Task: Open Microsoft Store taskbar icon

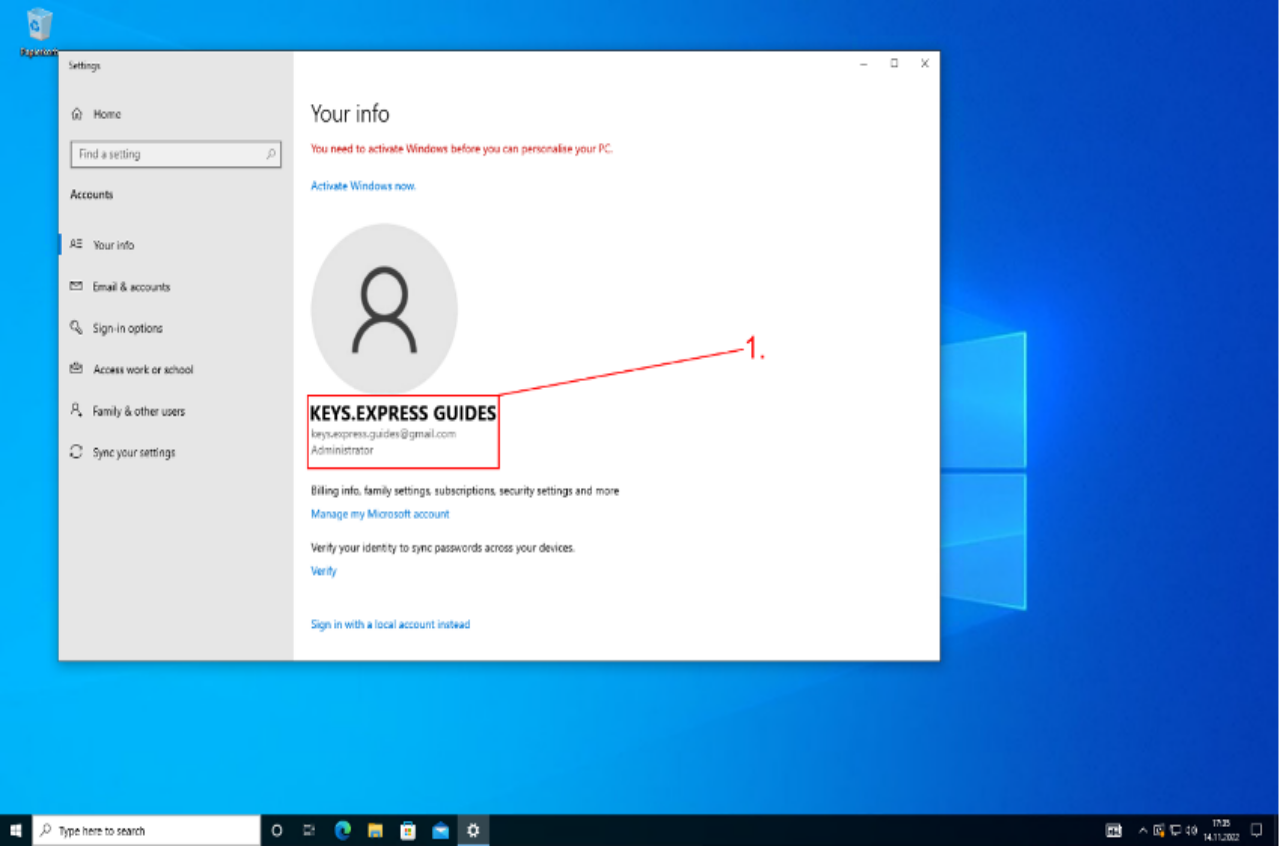Action: (x=408, y=830)
